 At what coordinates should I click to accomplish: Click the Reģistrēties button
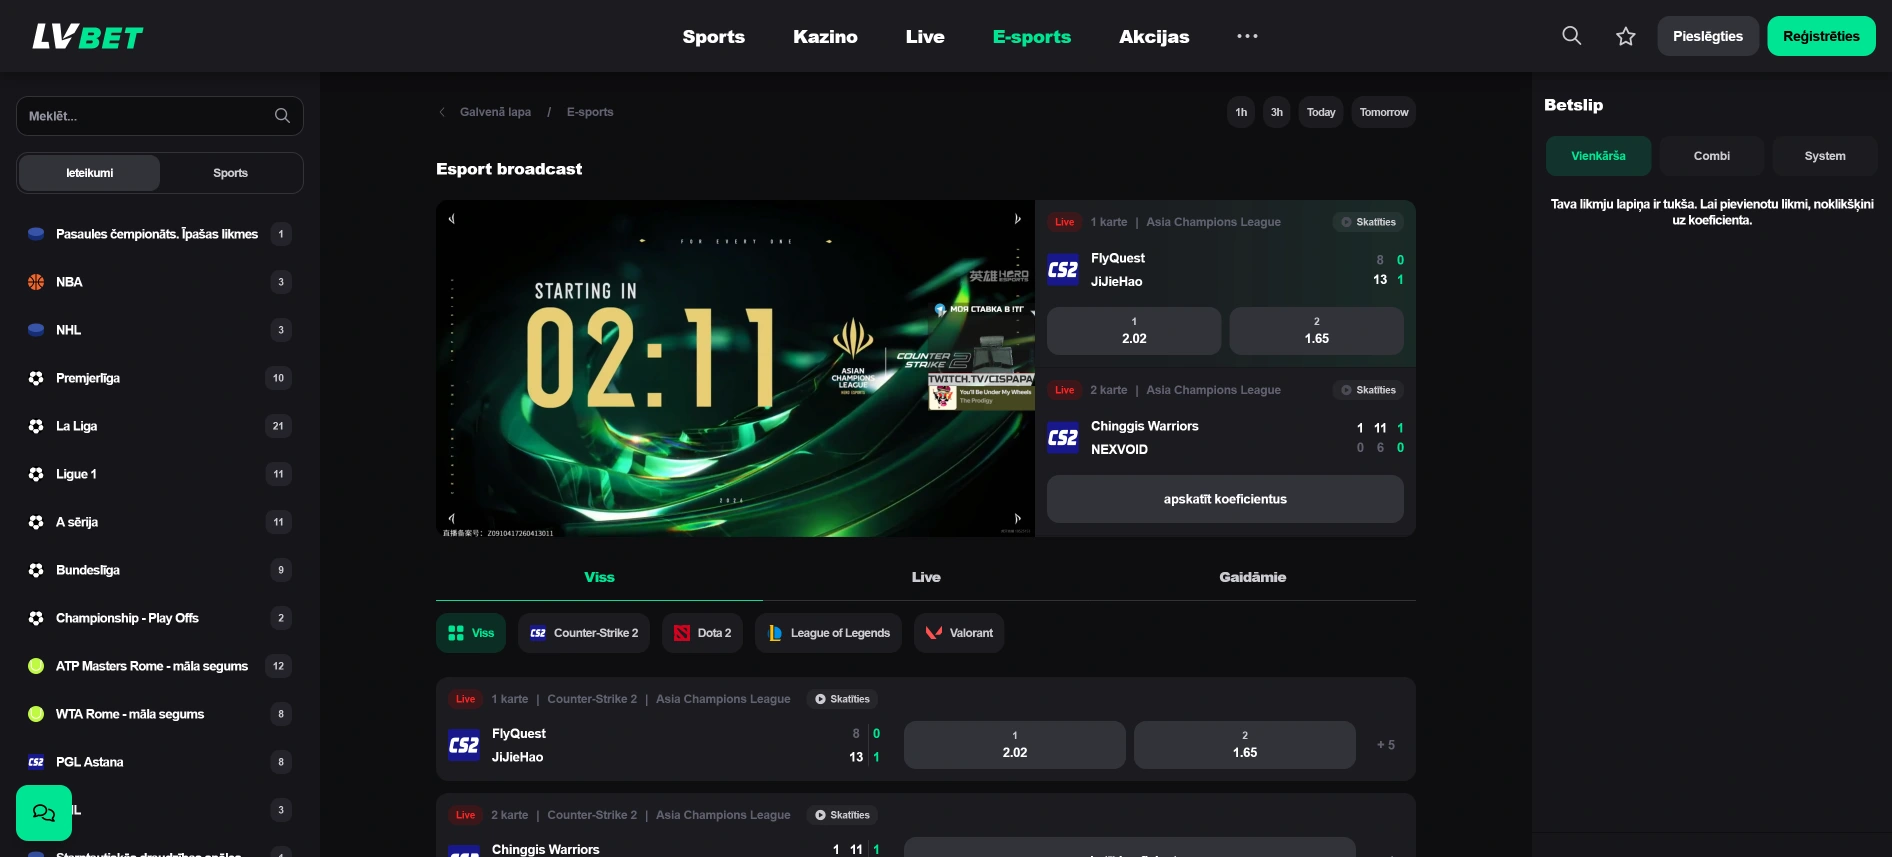pyautogui.click(x=1821, y=36)
